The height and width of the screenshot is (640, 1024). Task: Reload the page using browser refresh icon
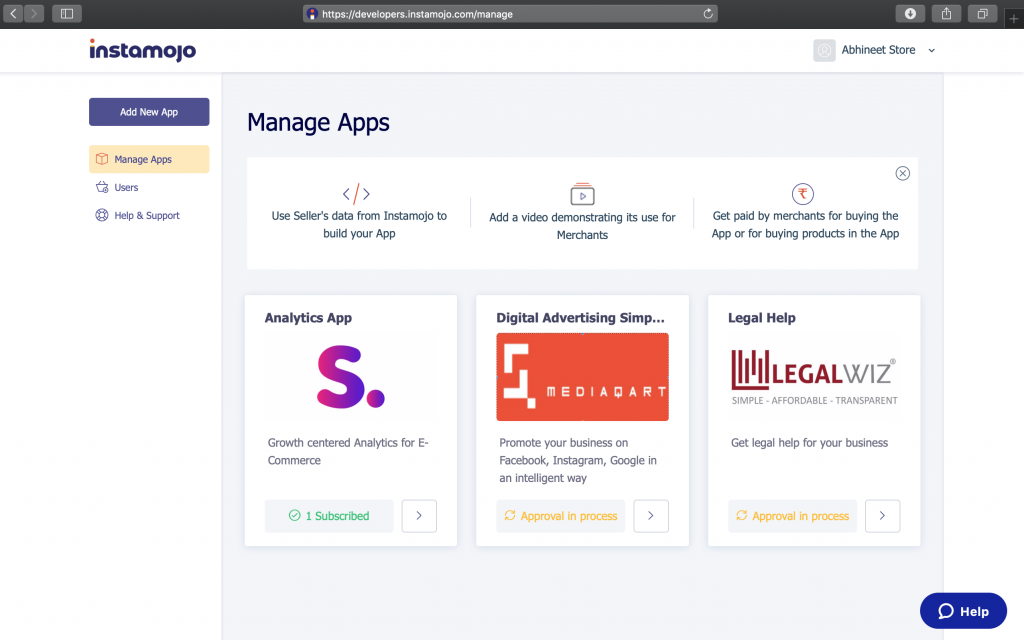pyautogui.click(x=709, y=14)
